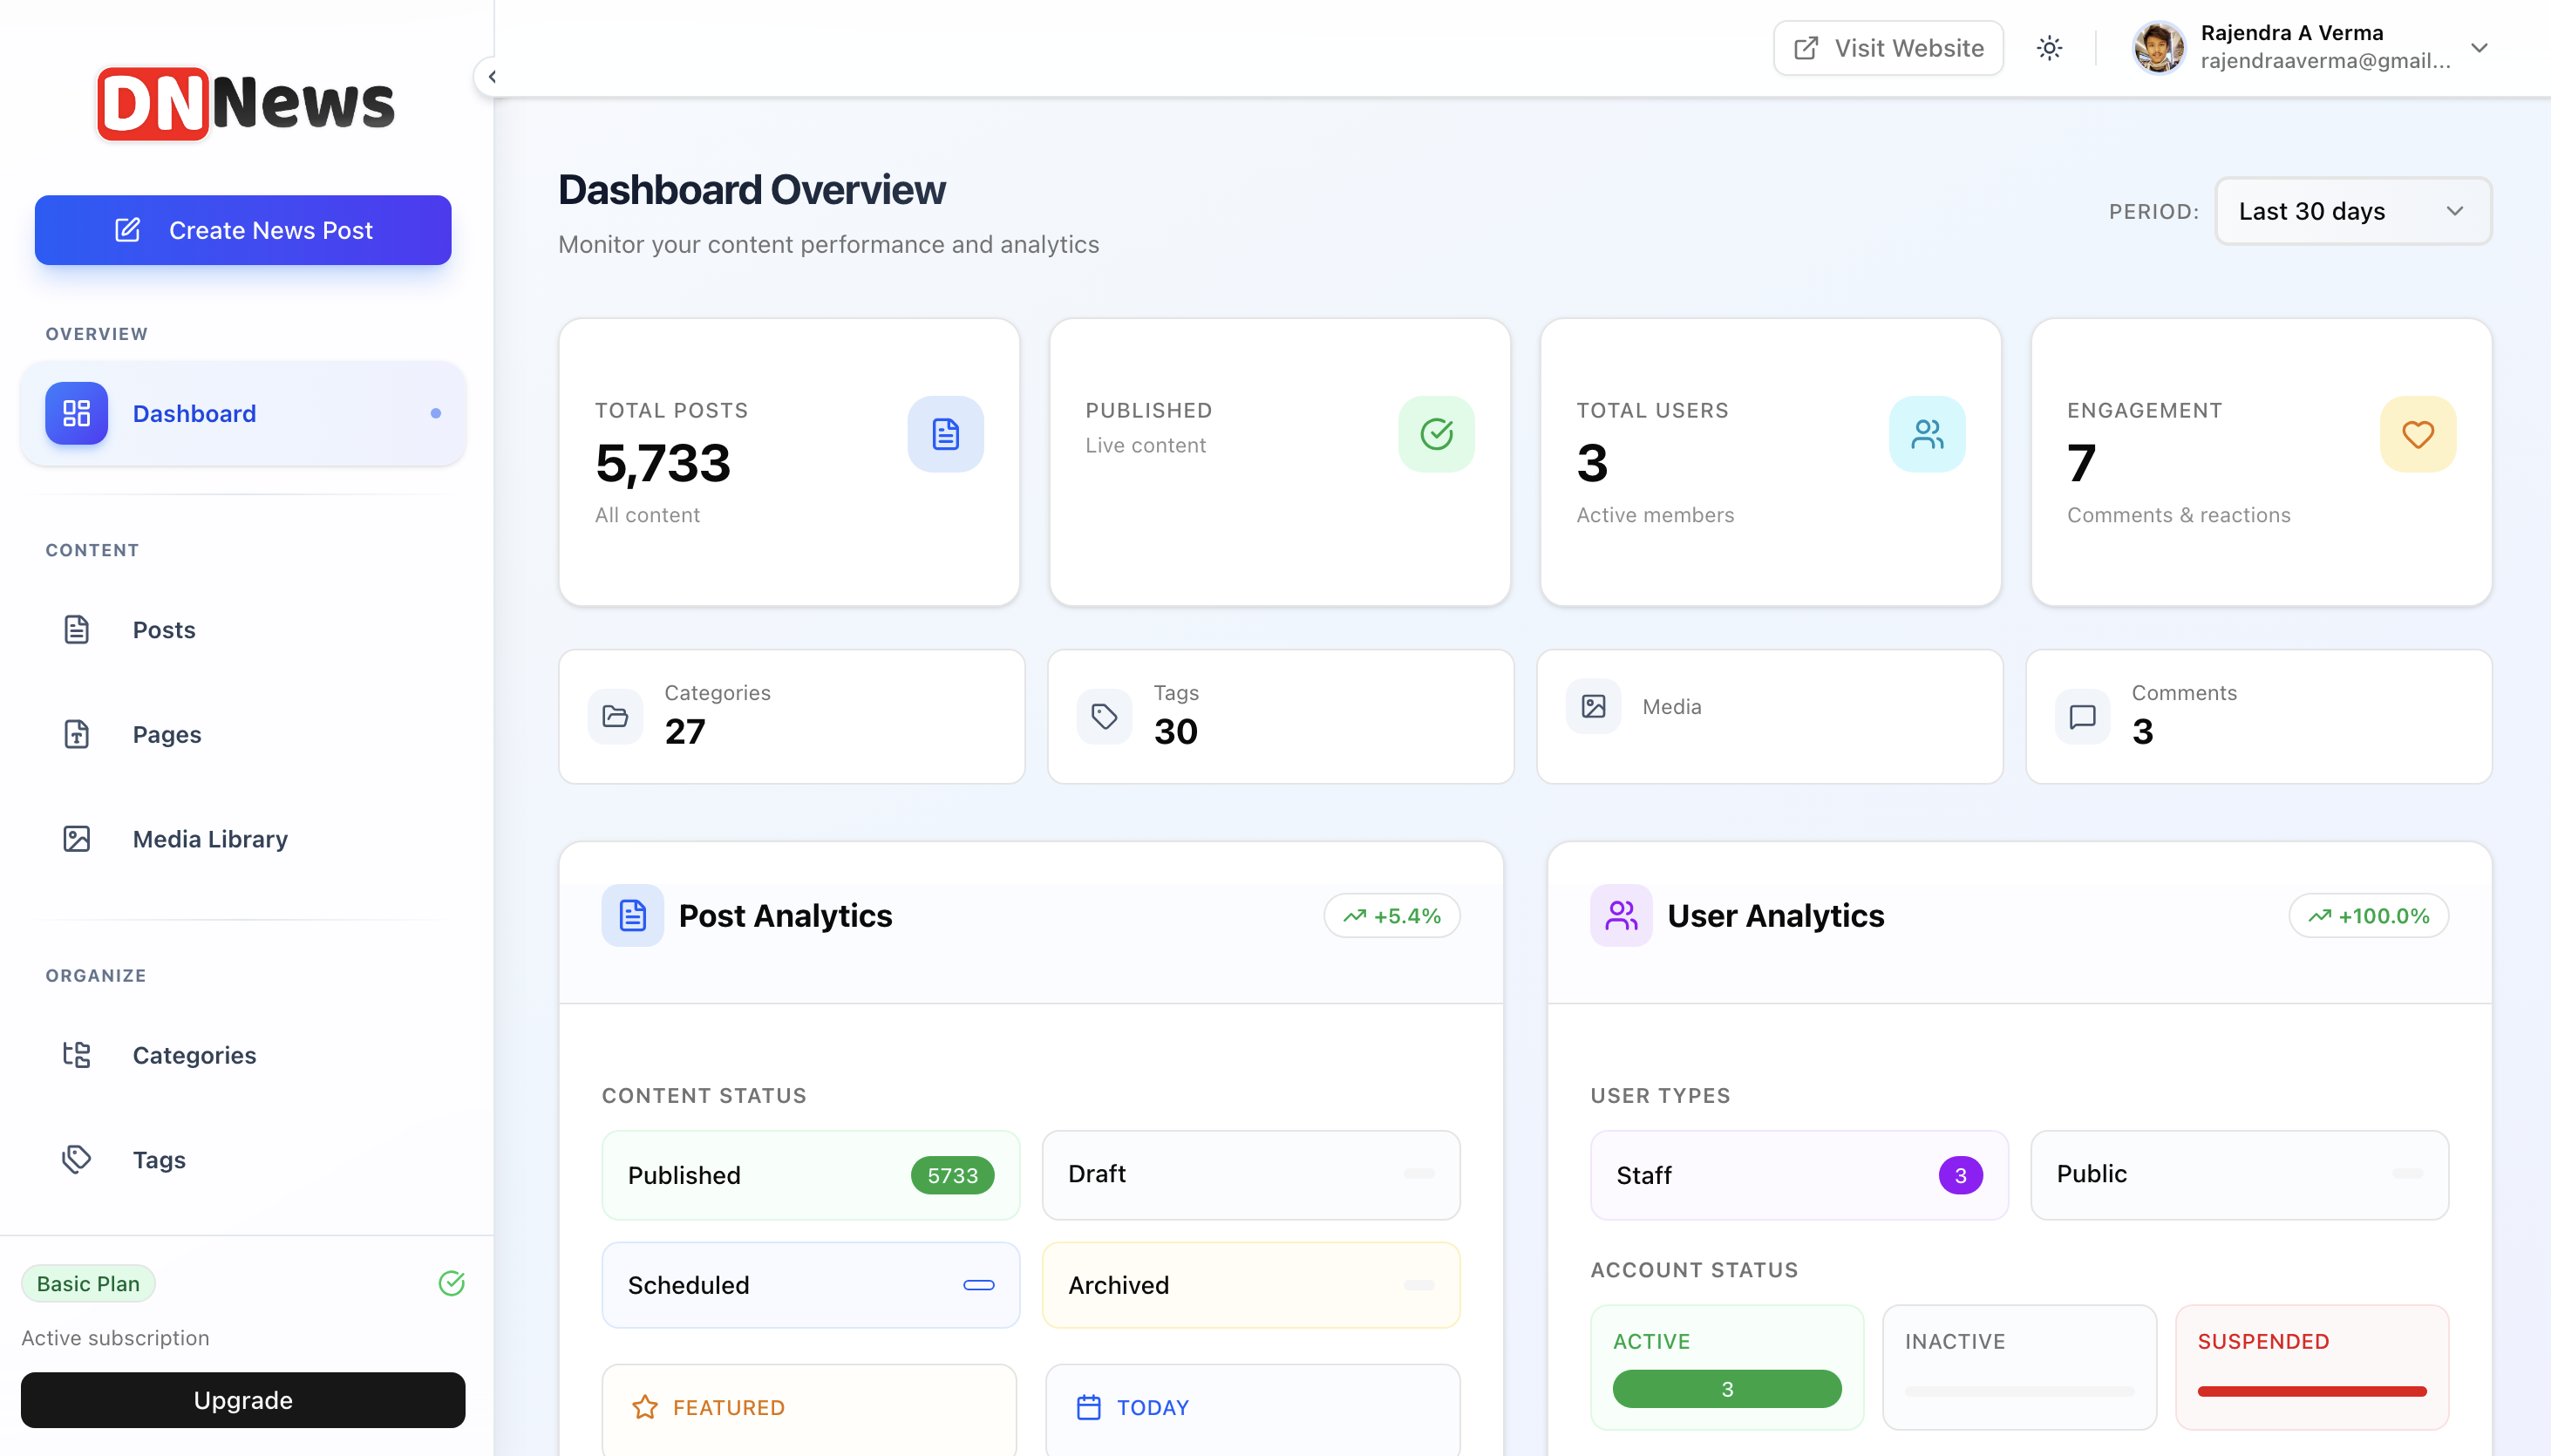This screenshot has width=2551, height=1456.
Task: Click the Tags icon in the sidebar
Action: tap(77, 1159)
